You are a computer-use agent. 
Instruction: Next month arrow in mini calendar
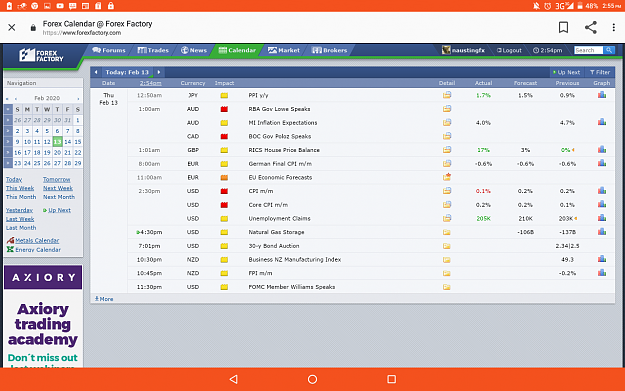(x=78, y=98)
